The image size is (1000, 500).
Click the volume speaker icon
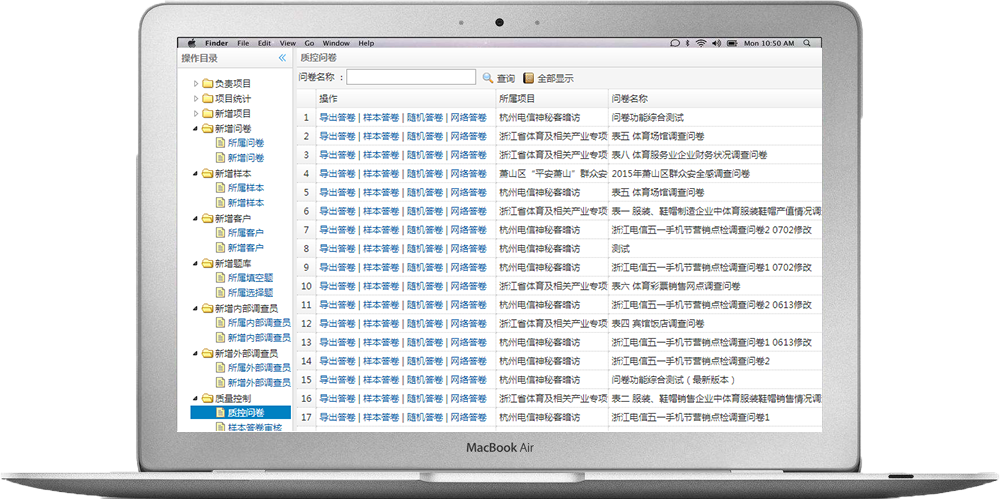(x=715, y=44)
